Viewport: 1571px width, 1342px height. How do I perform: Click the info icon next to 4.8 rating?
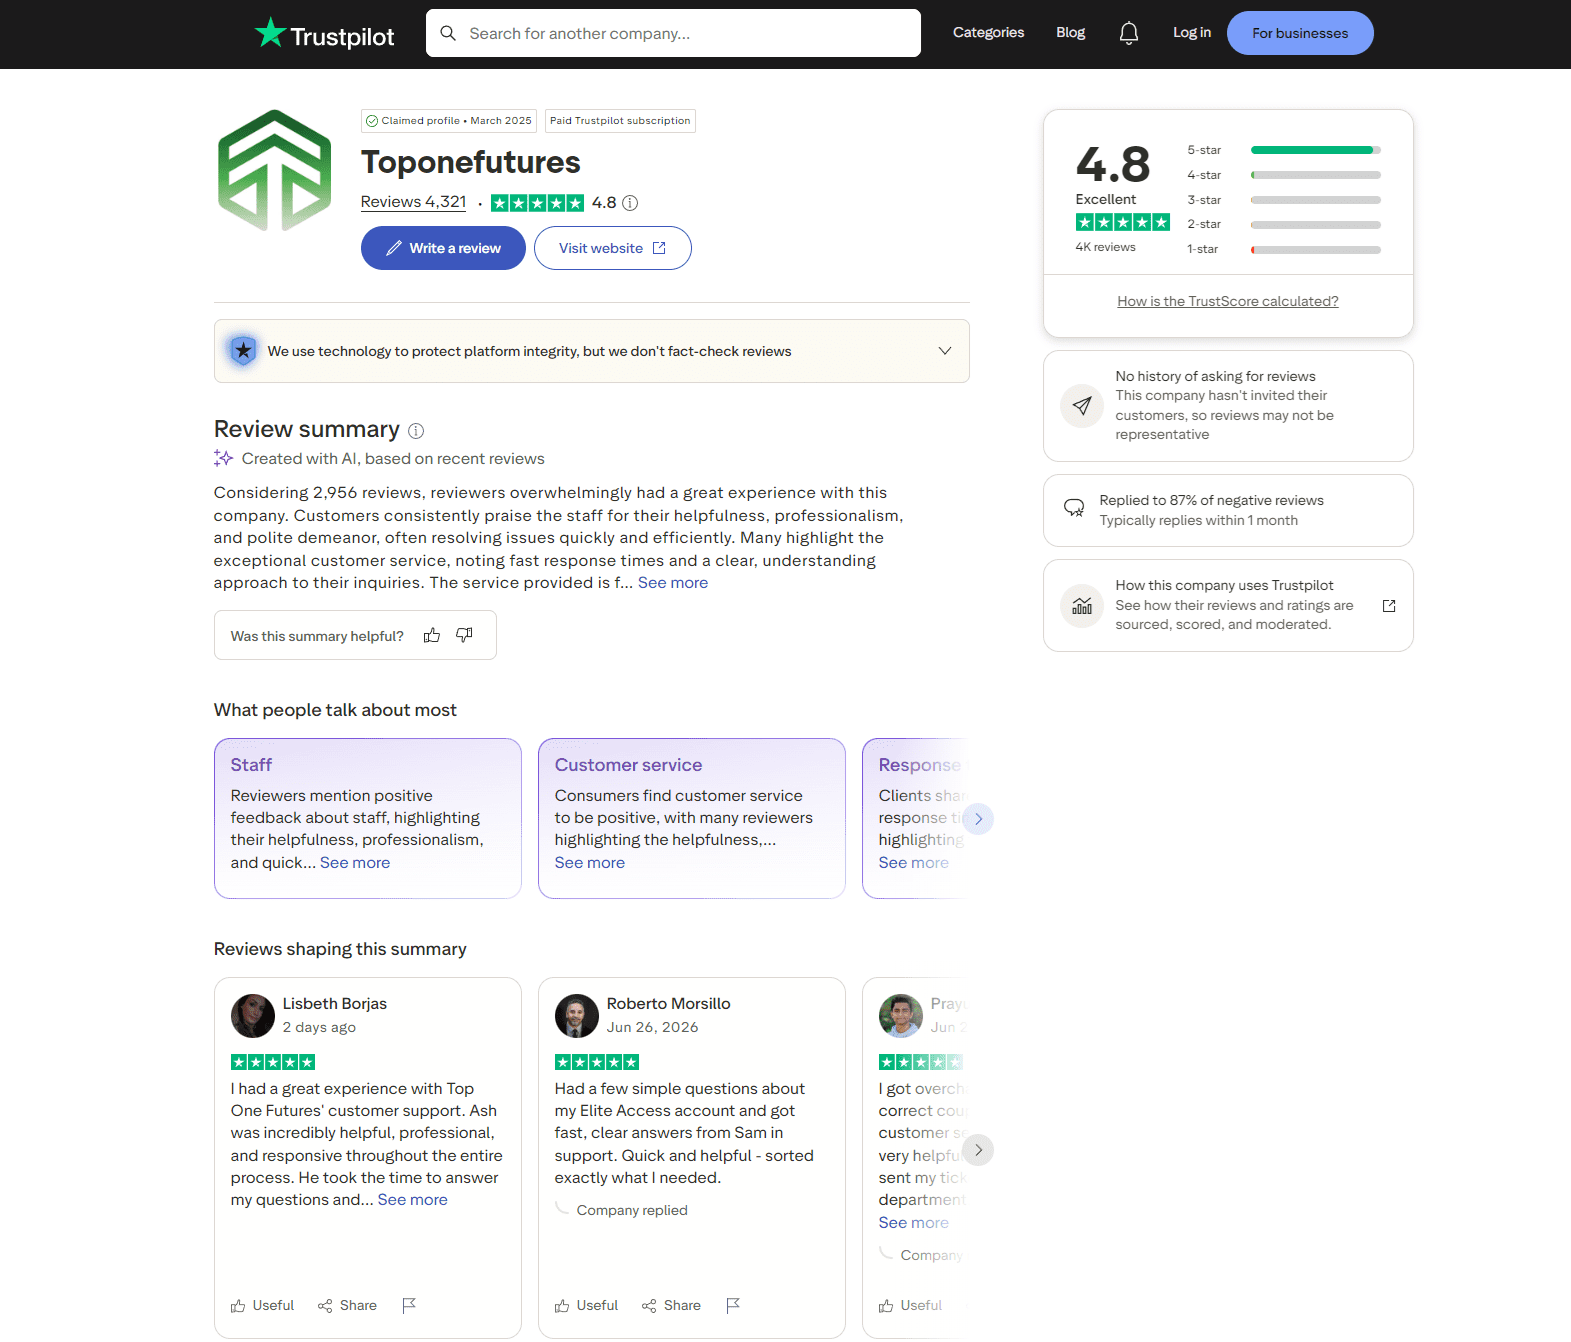pos(630,203)
